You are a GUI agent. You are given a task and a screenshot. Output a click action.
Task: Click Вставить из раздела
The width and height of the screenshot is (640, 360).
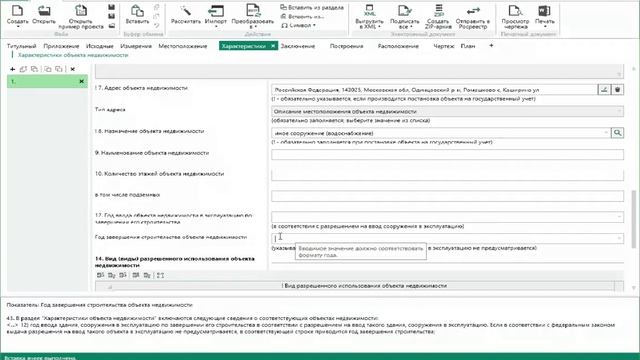pyautogui.click(x=312, y=7)
